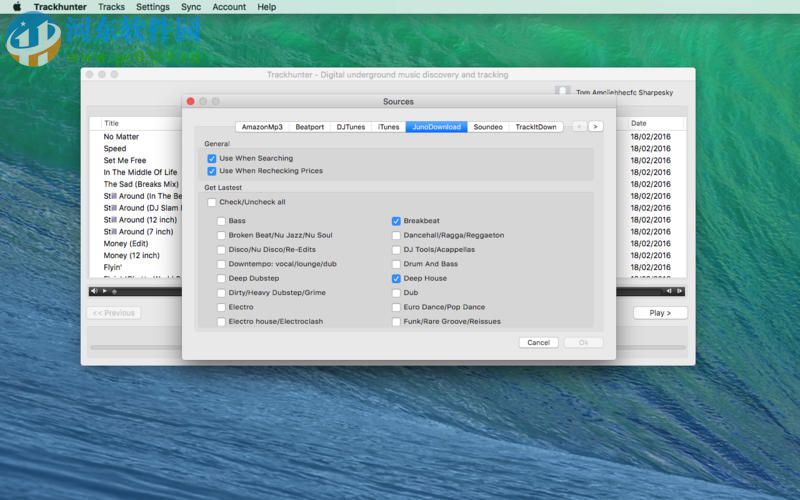
Task: Enable the Bass genre checkbox
Action: pyautogui.click(x=221, y=221)
